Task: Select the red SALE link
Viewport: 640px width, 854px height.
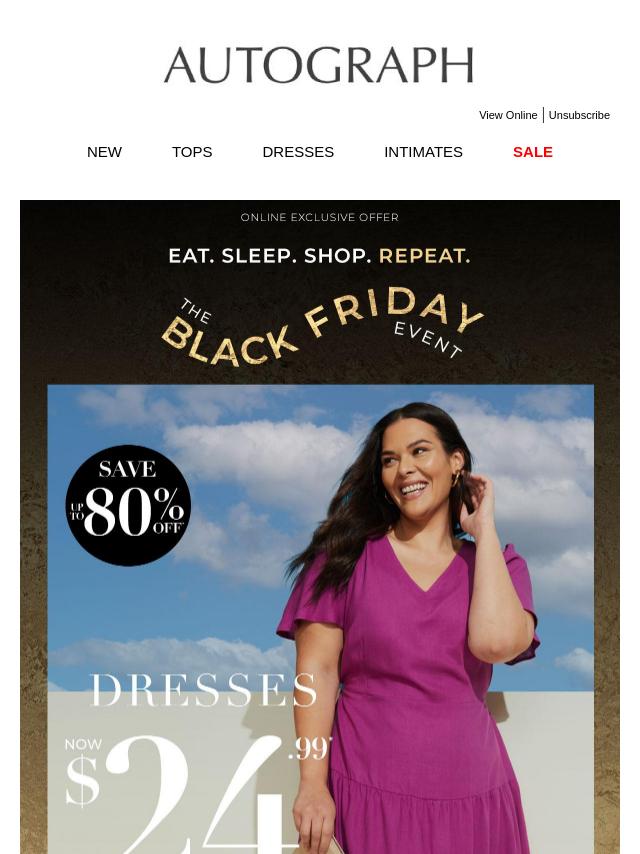Action: 533,152
